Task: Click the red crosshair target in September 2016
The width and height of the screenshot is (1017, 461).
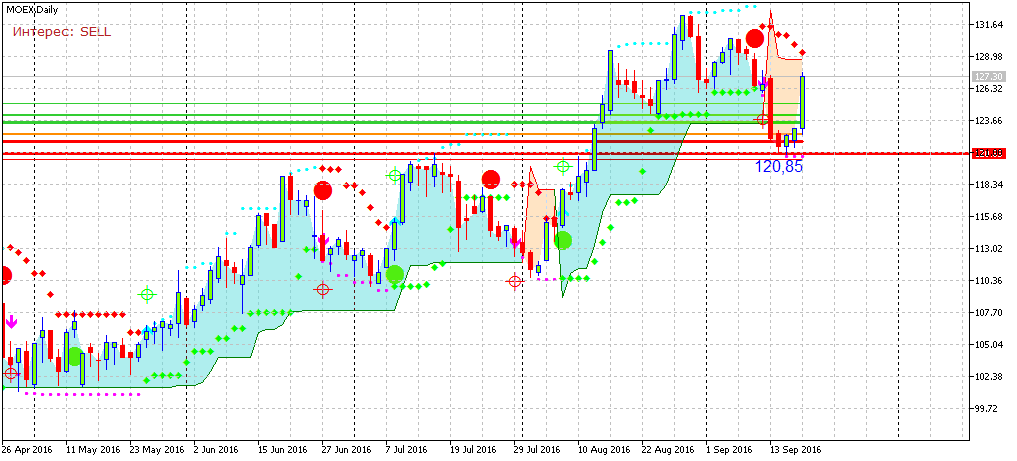Action: click(762, 119)
